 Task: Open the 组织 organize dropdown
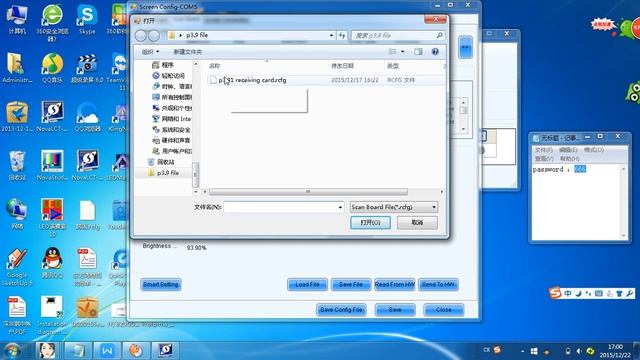pos(150,52)
